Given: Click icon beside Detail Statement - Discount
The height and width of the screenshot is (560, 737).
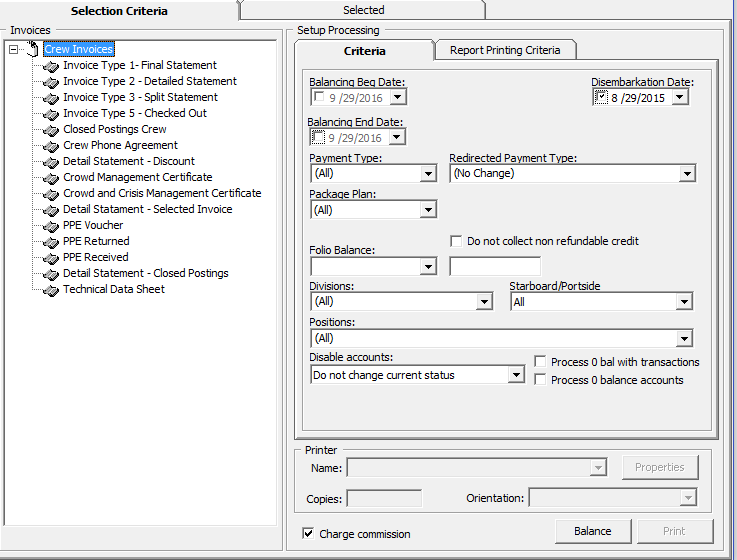Looking at the screenshot, I should click(x=51, y=162).
